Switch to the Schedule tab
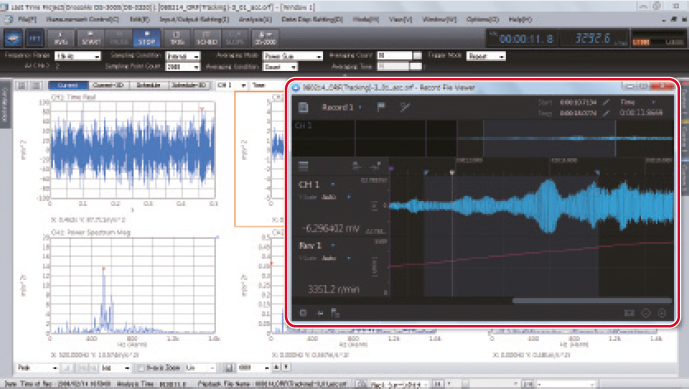This screenshot has height=389, width=689. point(149,85)
